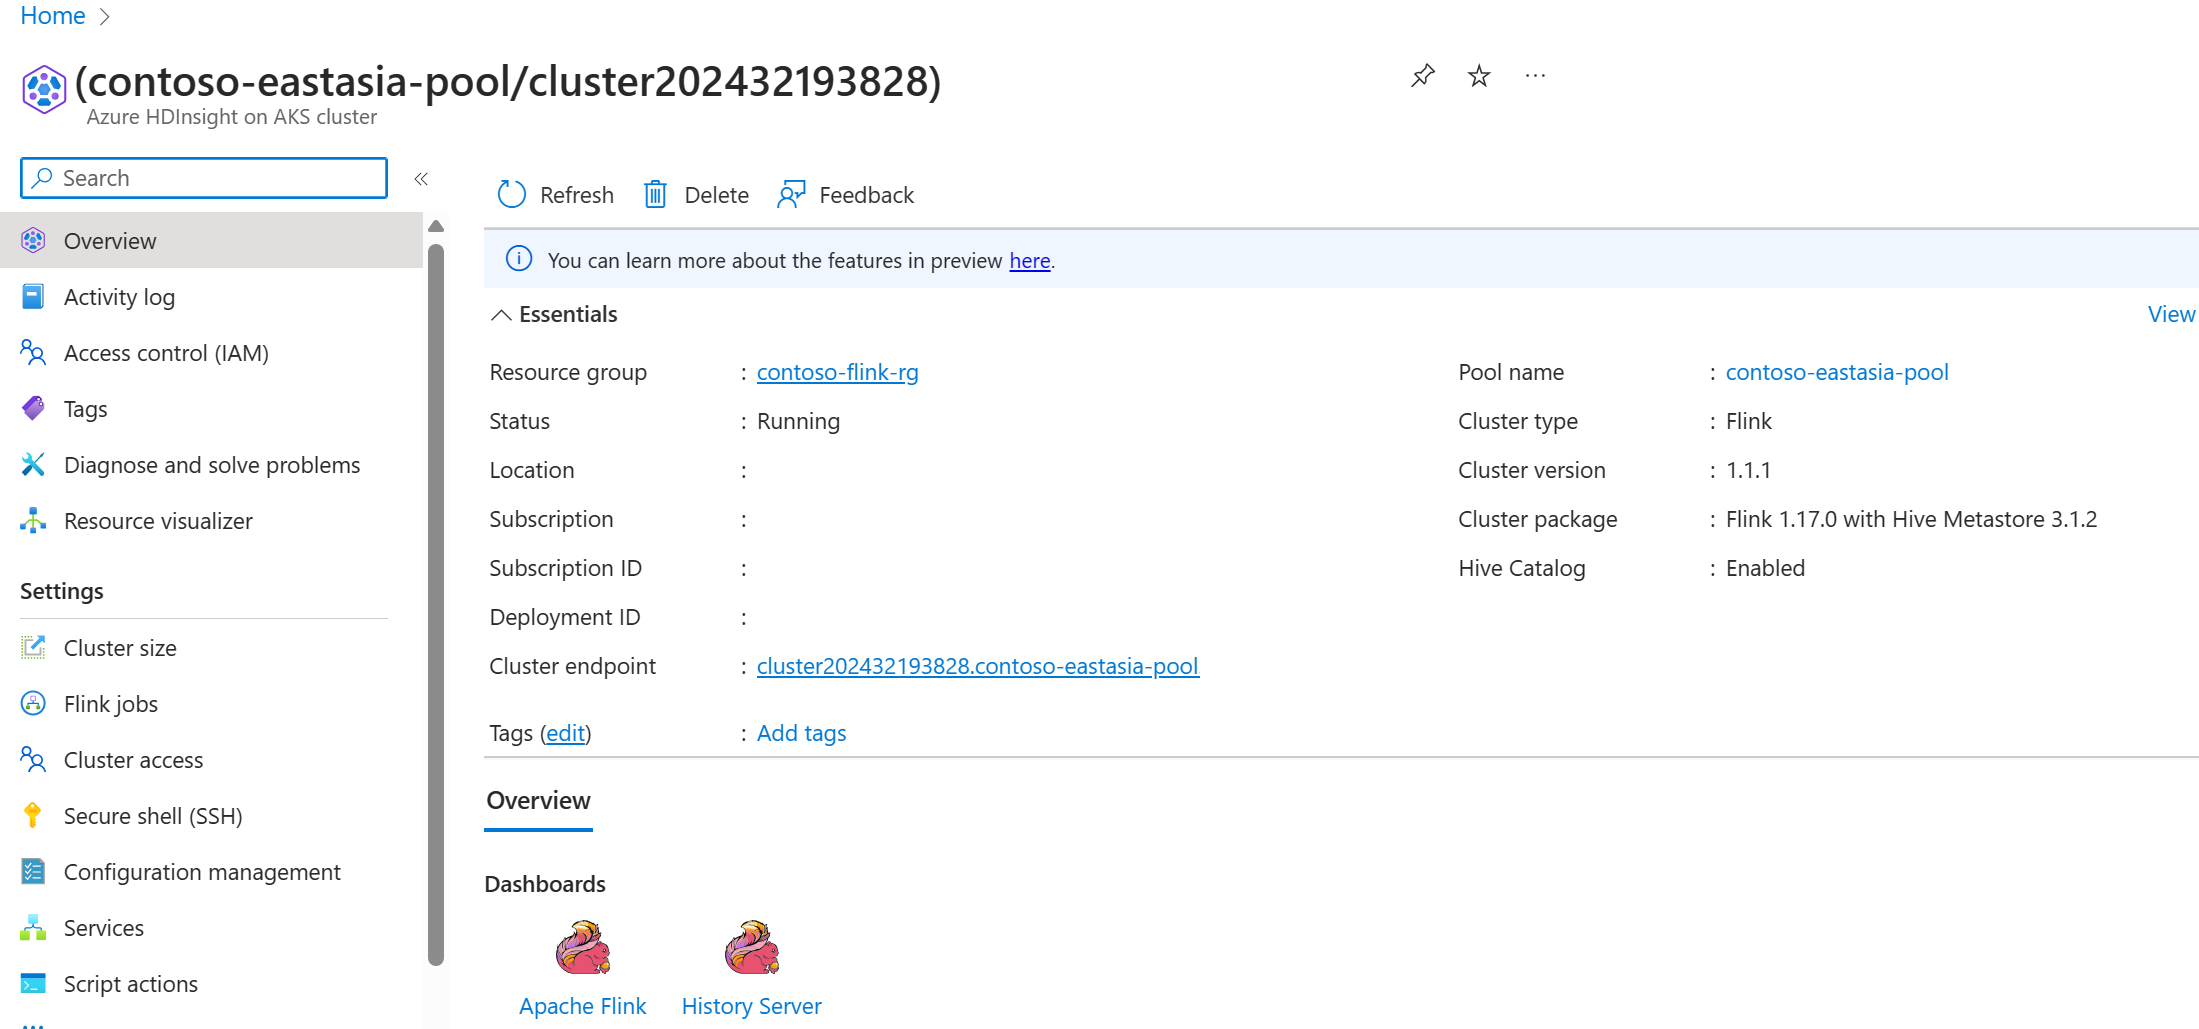The image size is (2199, 1029).
Task: Click the cluster version value 1.1.1
Action: [1748, 470]
